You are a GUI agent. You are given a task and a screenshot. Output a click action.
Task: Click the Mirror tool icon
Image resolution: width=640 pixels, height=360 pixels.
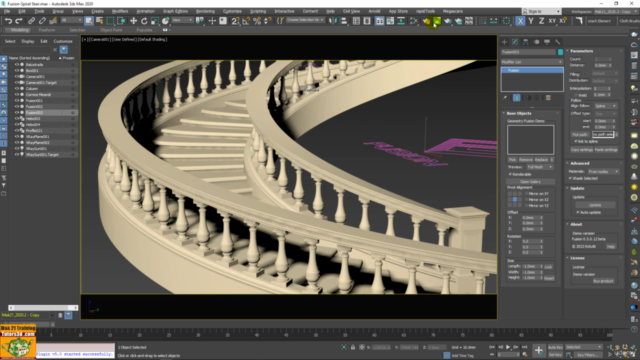(x=333, y=21)
